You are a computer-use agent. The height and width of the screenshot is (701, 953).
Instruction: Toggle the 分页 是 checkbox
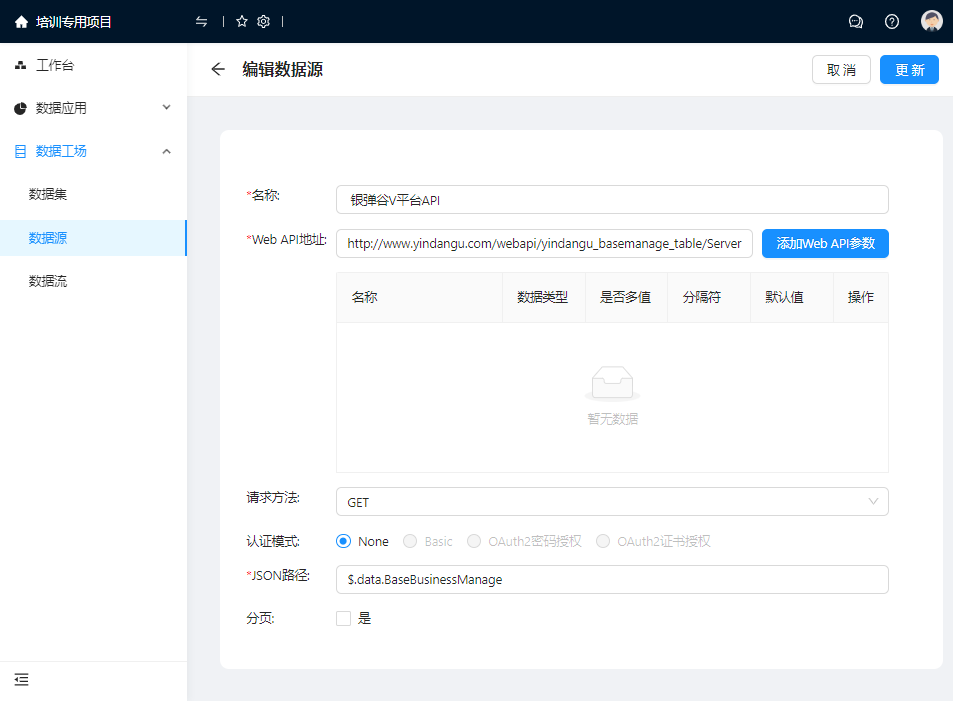pos(344,618)
